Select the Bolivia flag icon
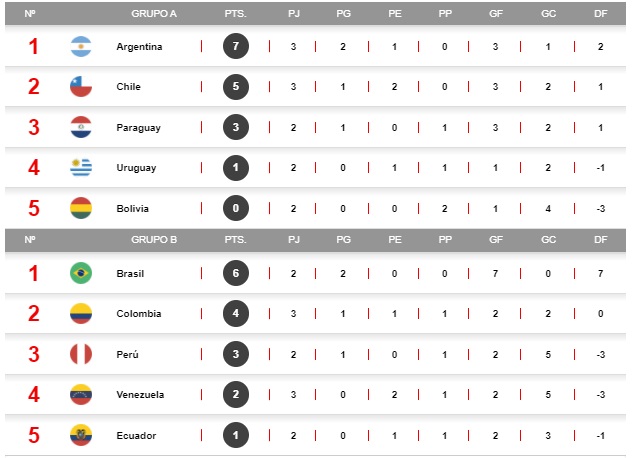The height and width of the screenshot is (458, 636). point(81,208)
